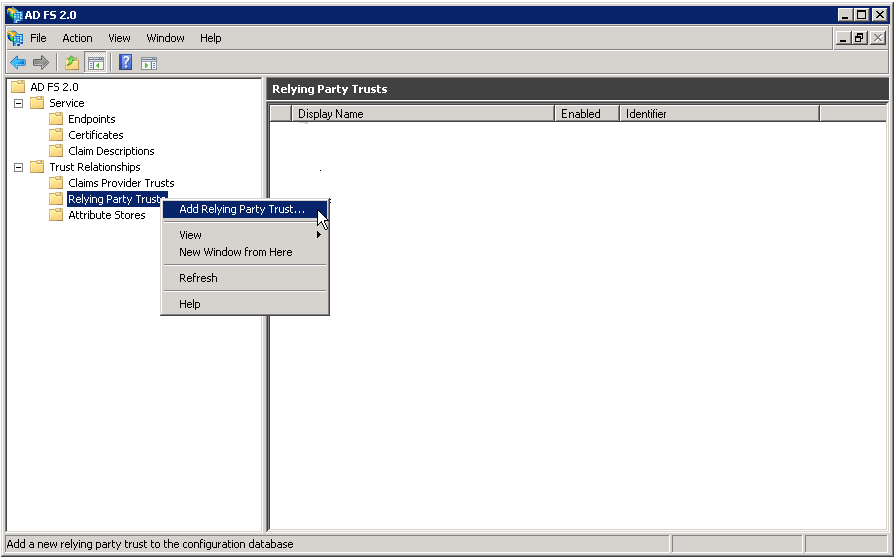Click the Trust Relationships folder icon

tap(37, 167)
